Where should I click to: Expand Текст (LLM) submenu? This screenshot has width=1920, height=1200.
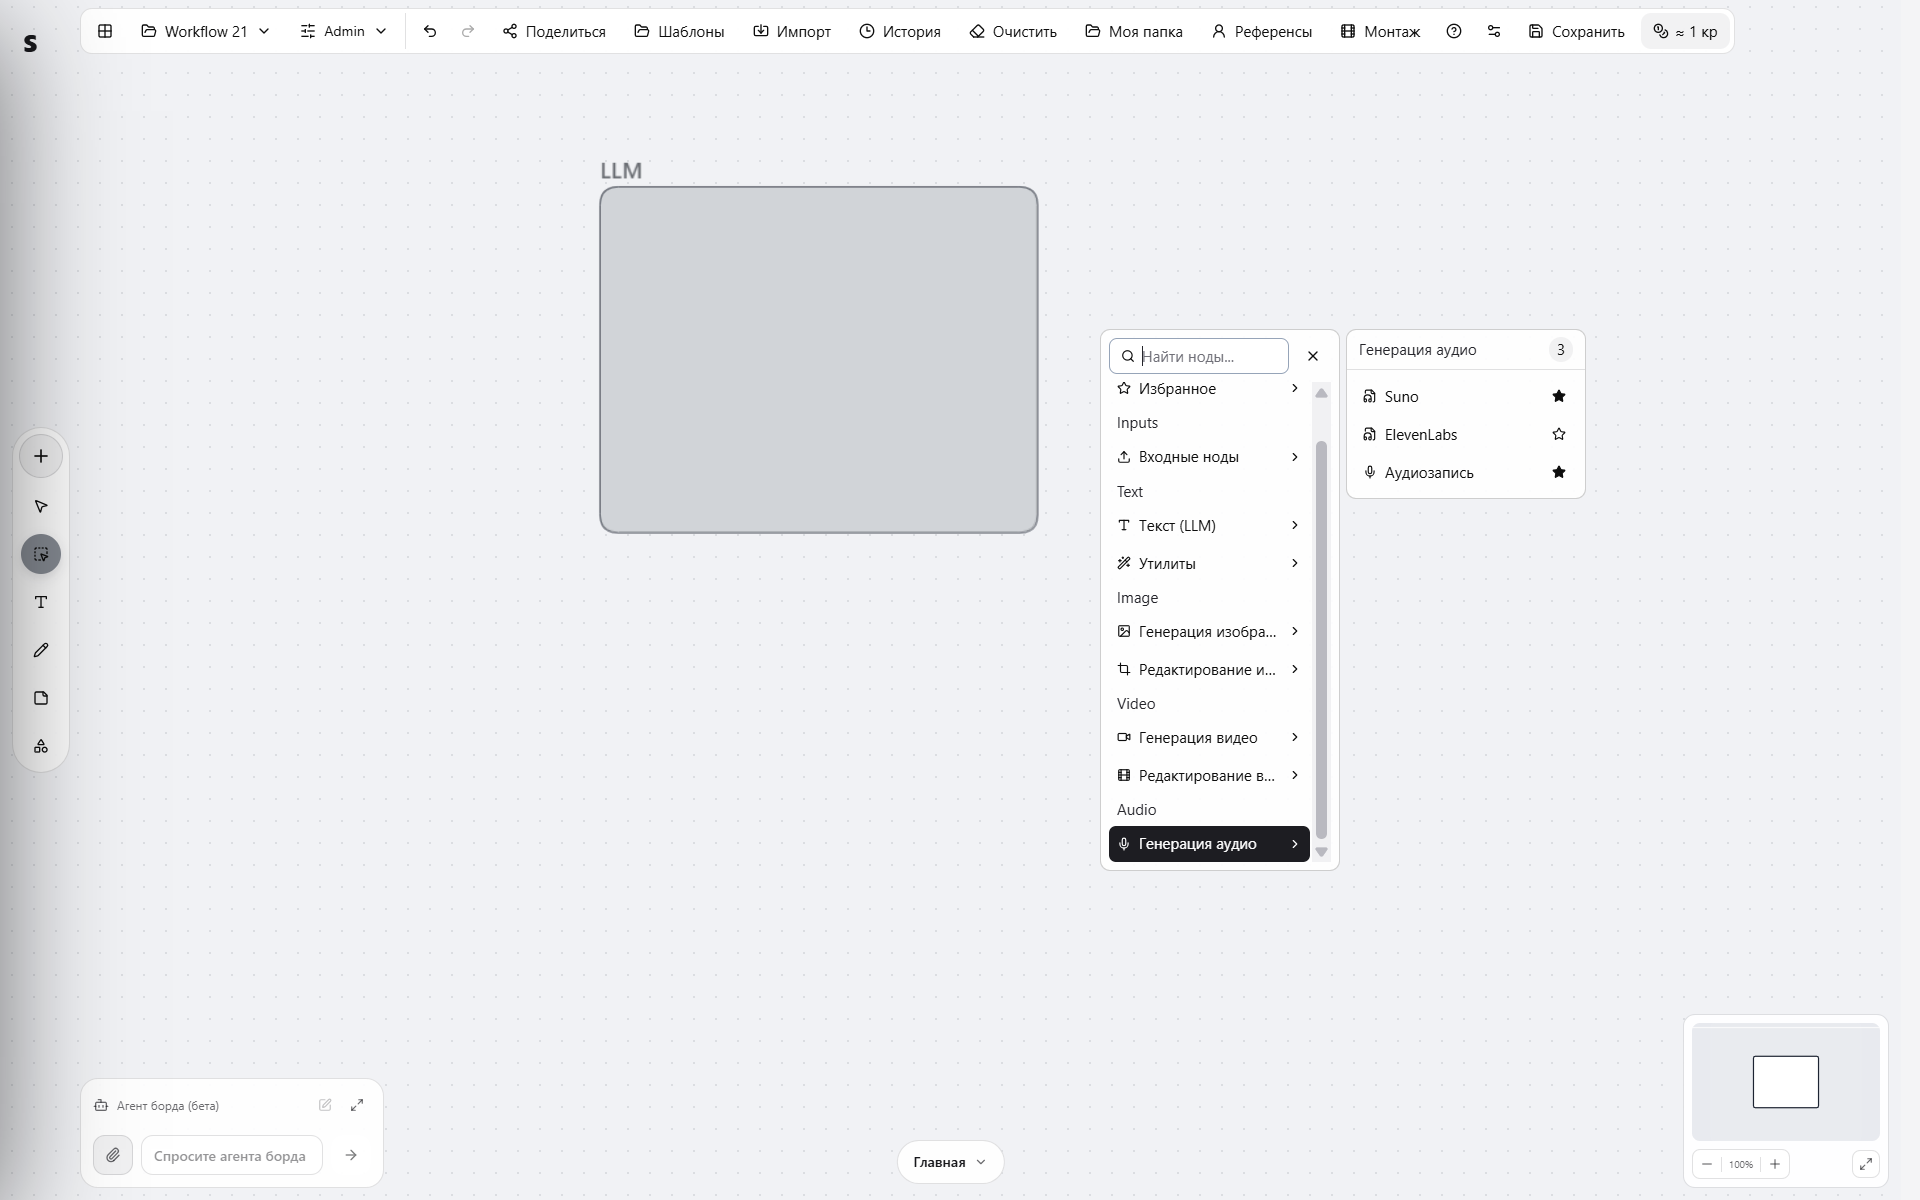tap(1209, 525)
